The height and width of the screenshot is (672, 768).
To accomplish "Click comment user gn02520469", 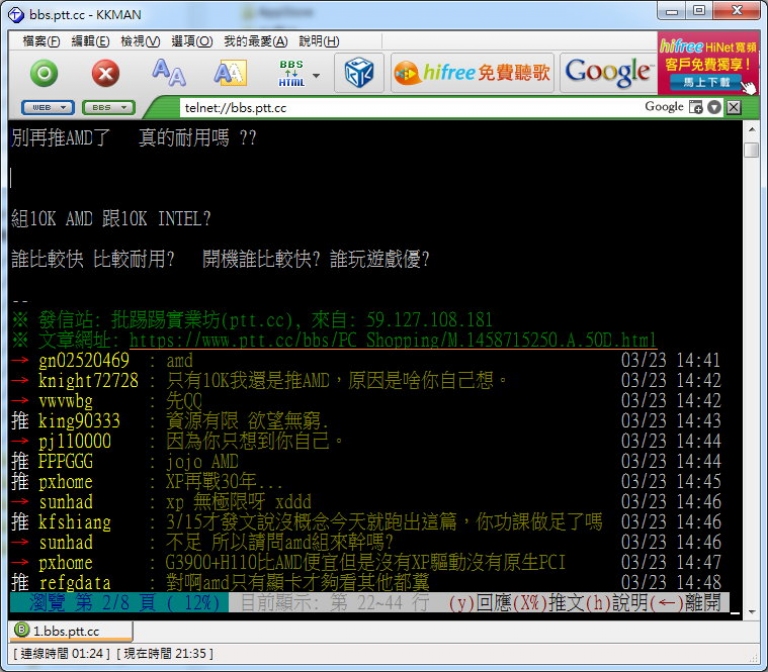I will (84, 360).
